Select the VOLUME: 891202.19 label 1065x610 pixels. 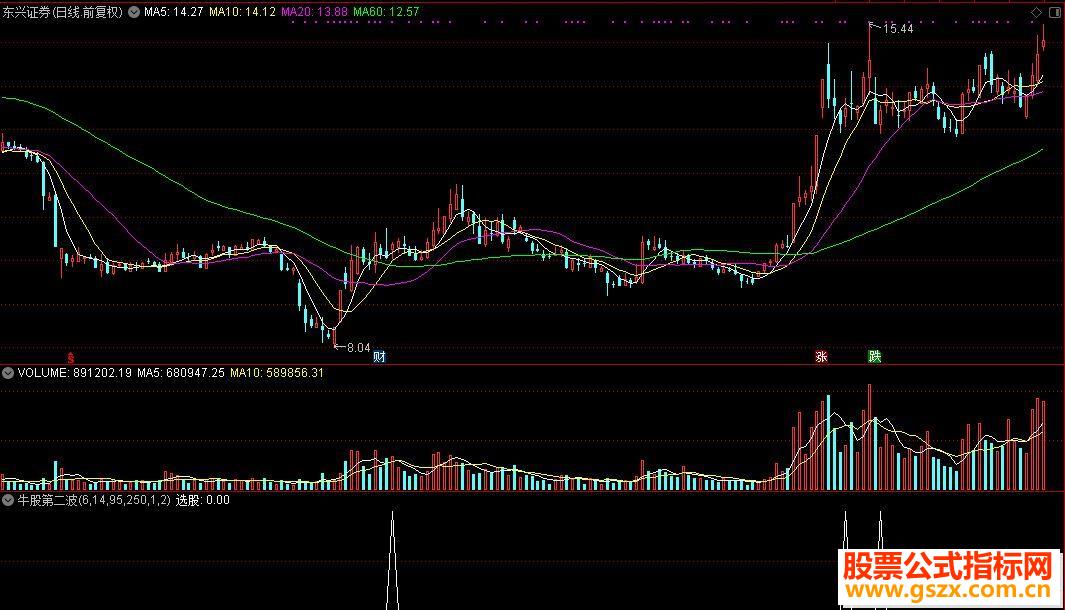click(x=75, y=373)
